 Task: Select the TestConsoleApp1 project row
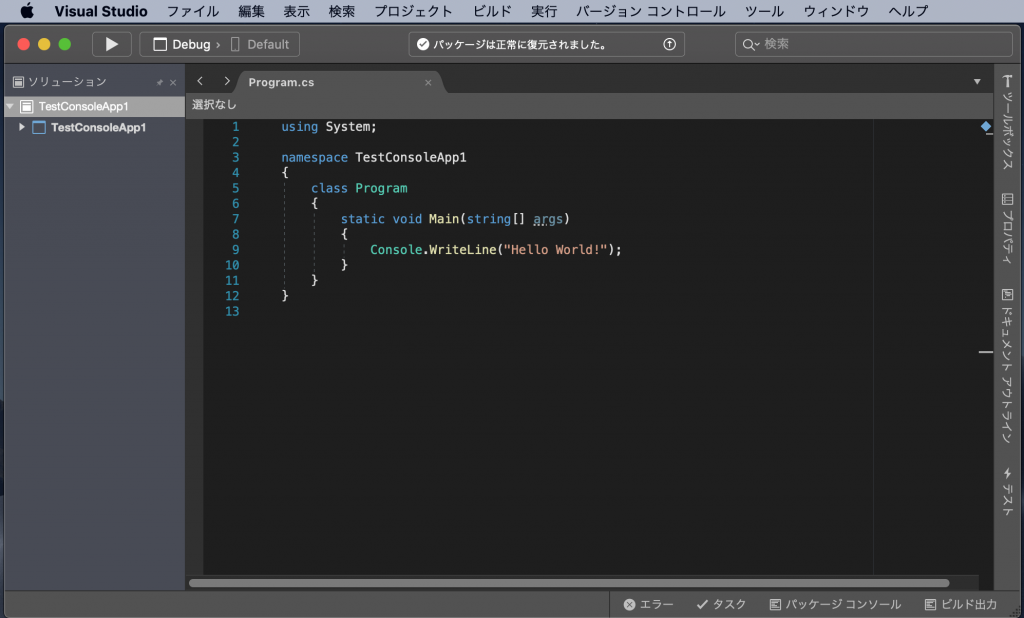coord(95,127)
